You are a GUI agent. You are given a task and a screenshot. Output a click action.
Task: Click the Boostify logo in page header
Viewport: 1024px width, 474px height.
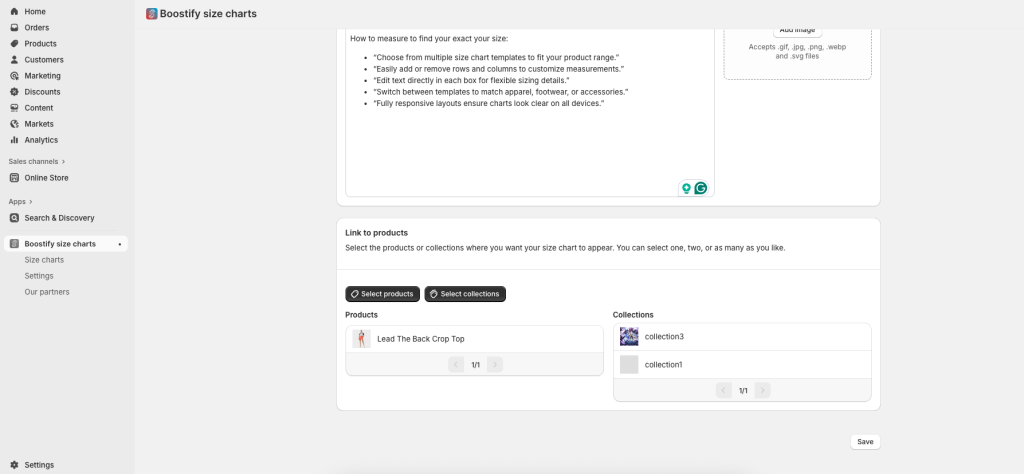tap(152, 14)
